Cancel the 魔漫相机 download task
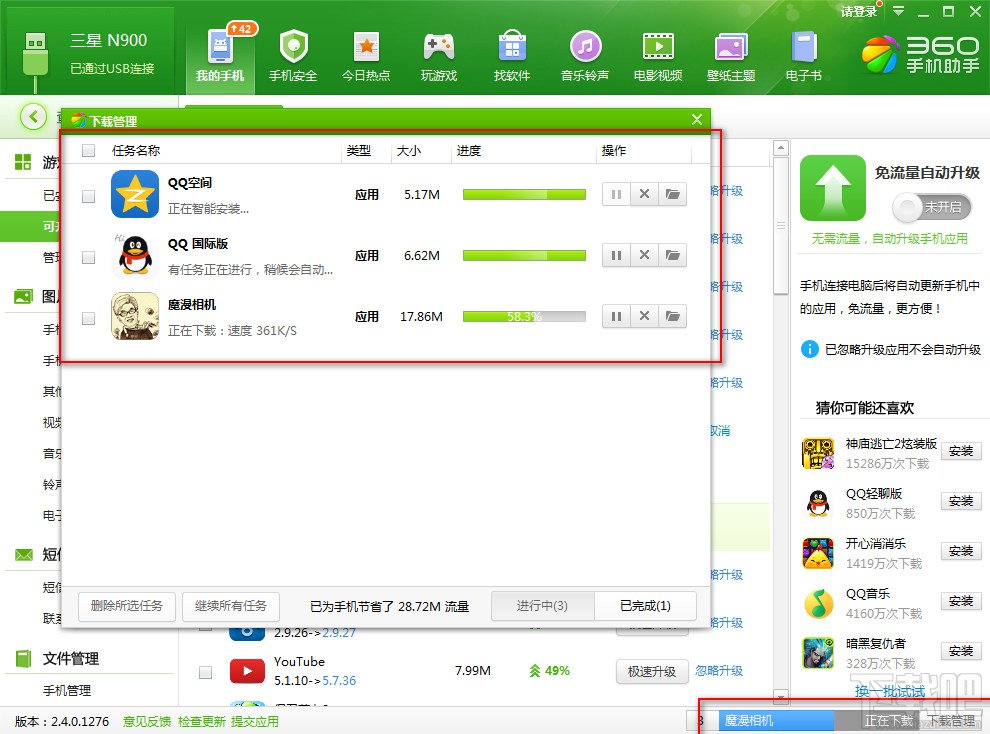The width and height of the screenshot is (990, 734). click(x=644, y=316)
